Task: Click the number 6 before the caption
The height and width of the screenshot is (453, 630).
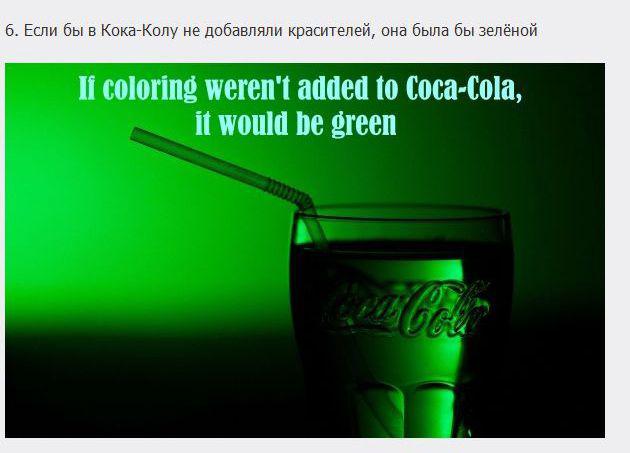Action: (x=10, y=31)
